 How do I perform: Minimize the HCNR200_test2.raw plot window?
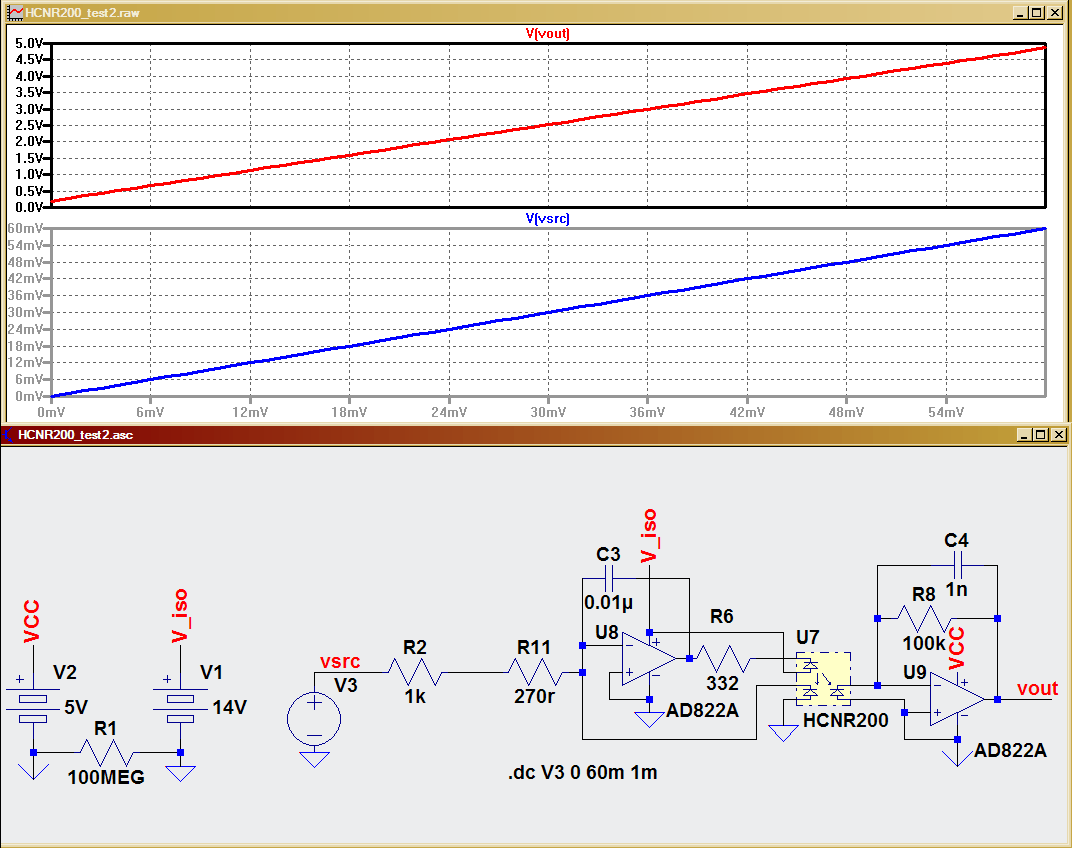[1021, 13]
